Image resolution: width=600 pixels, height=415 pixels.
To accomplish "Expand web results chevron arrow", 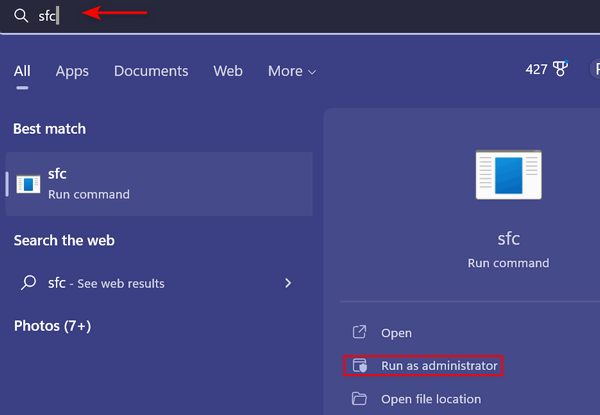I will 288,283.
